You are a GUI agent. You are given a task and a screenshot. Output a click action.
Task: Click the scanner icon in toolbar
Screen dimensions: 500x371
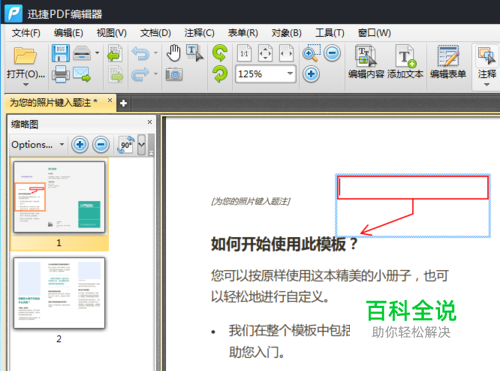(82, 53)
